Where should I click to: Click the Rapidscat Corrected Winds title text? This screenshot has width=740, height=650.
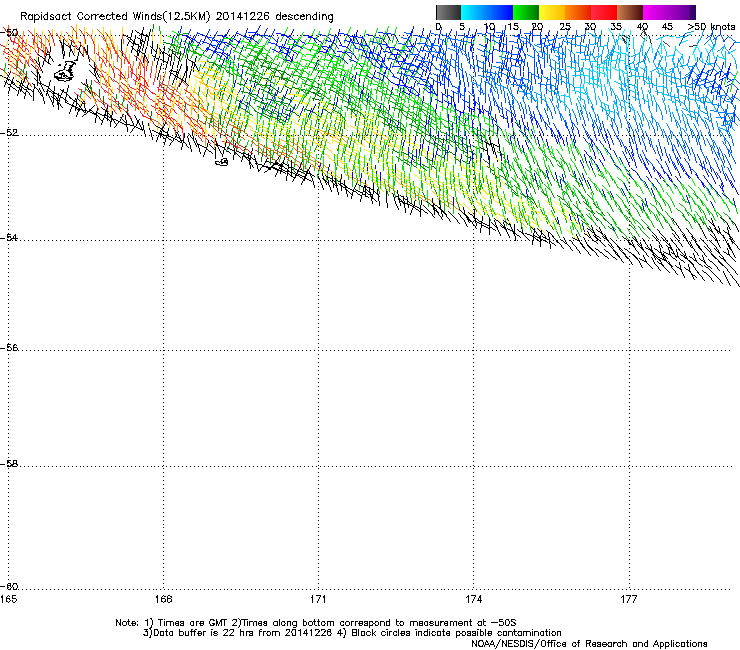[177, 16]
